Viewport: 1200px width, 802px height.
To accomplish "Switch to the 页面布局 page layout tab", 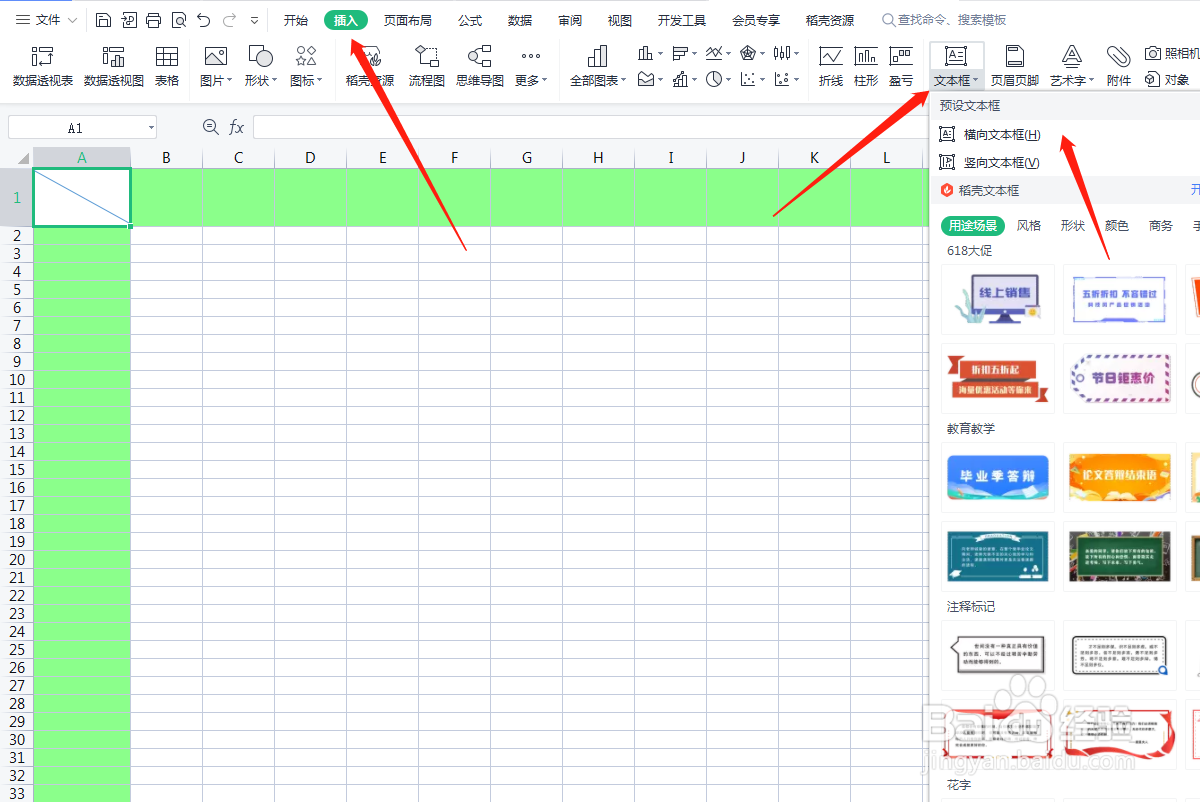I will tap(408, 20).
